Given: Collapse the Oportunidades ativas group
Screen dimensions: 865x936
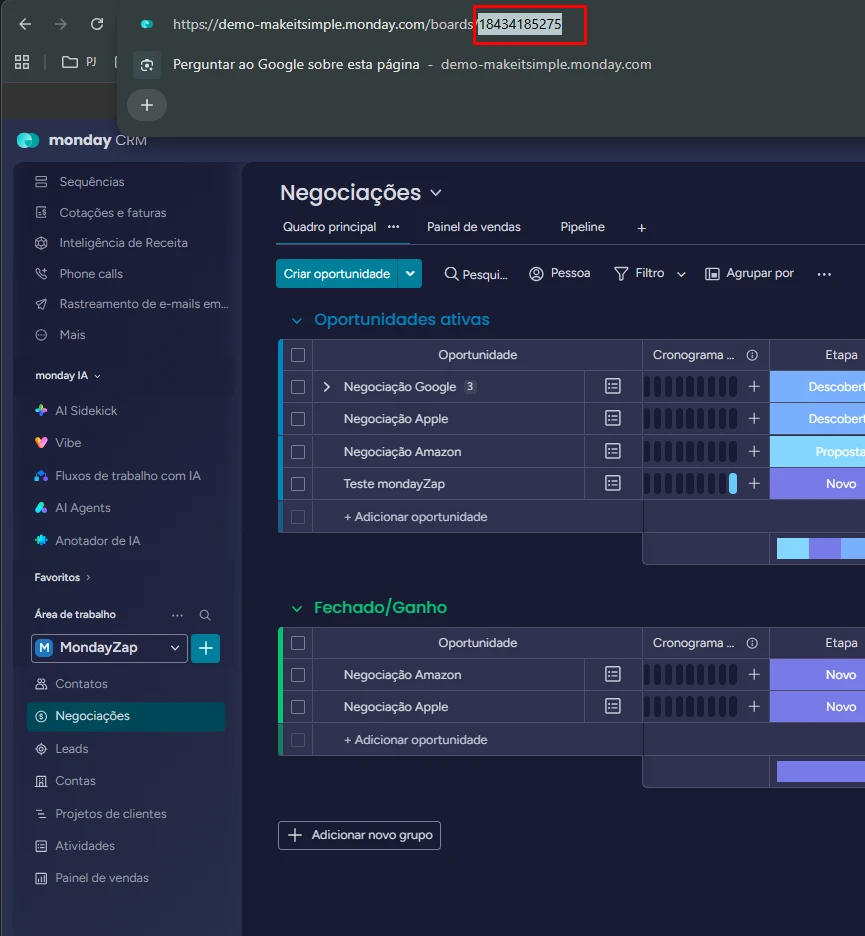Looking at the screenshot, I should pos(297,321).
